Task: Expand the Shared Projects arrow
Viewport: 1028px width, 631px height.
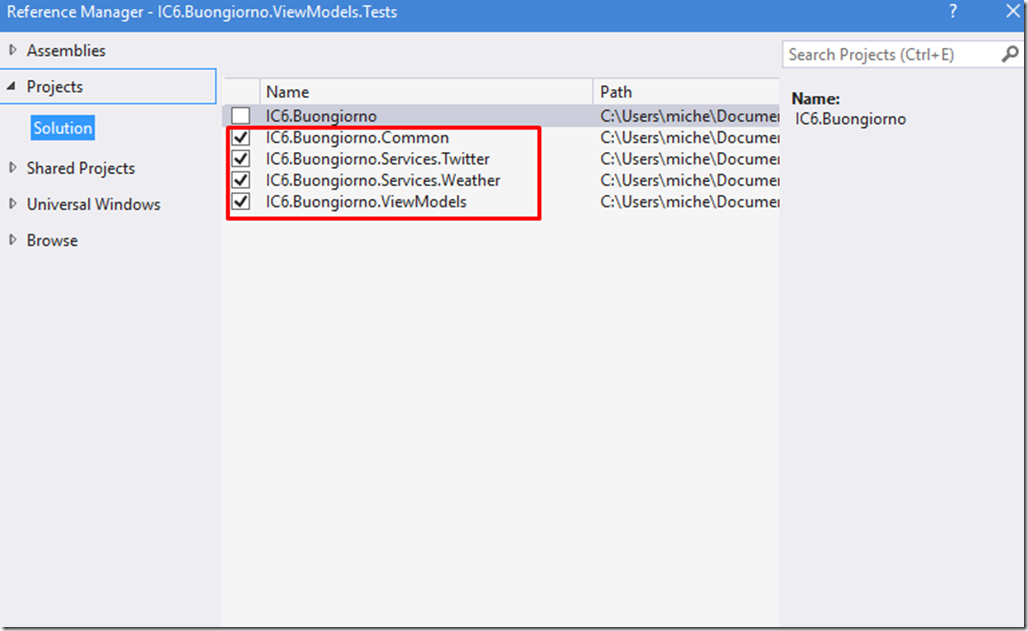Action: (x=13, y=168)
